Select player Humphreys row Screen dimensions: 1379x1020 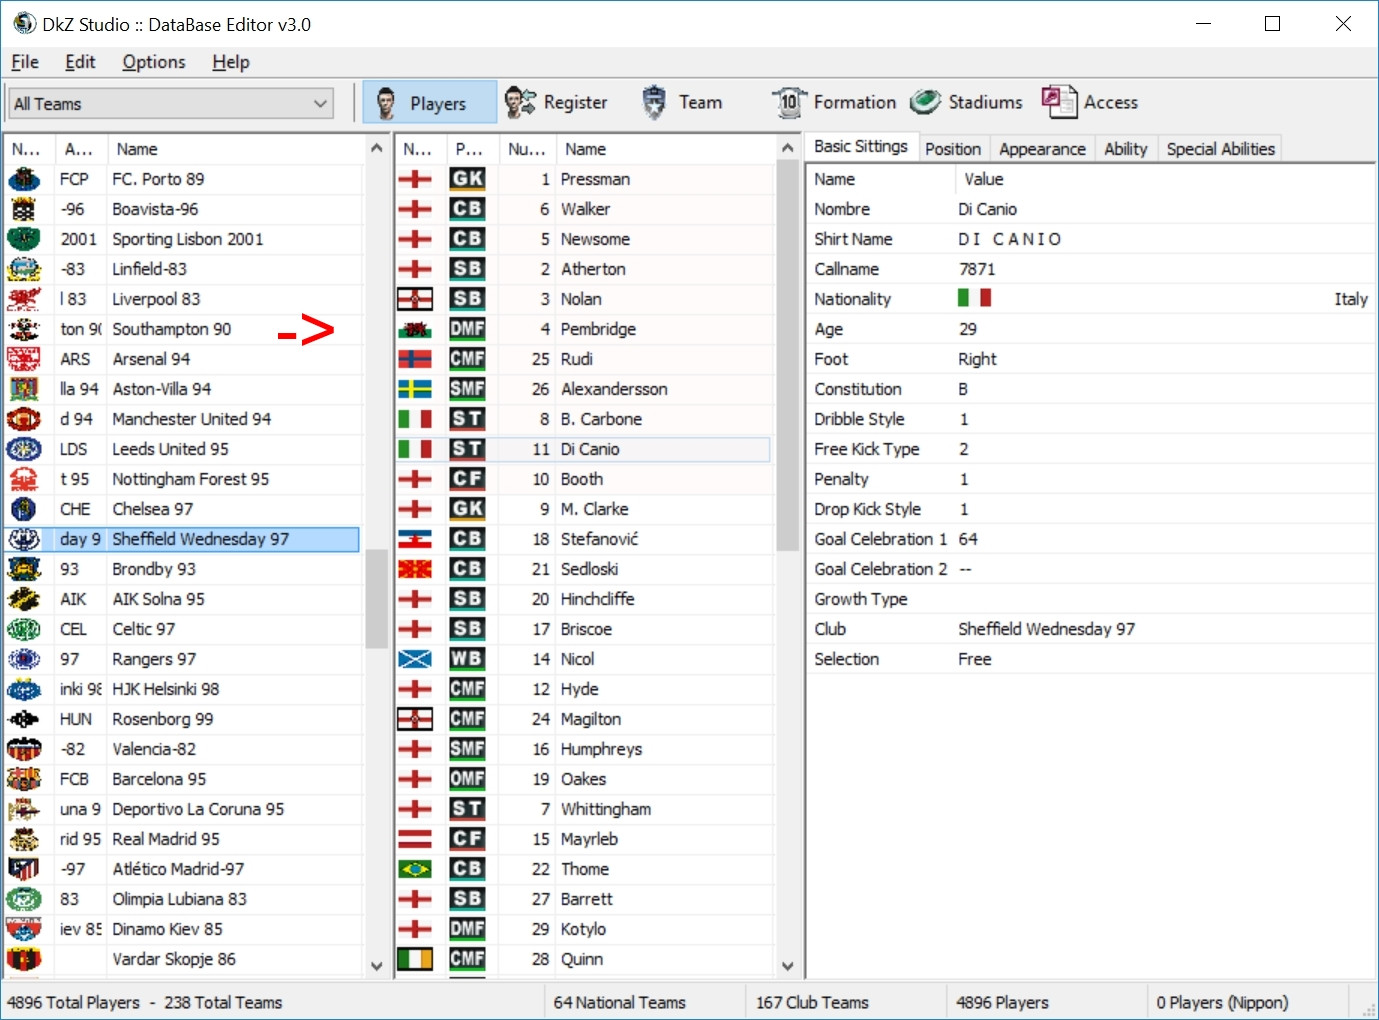click(584, 749)
